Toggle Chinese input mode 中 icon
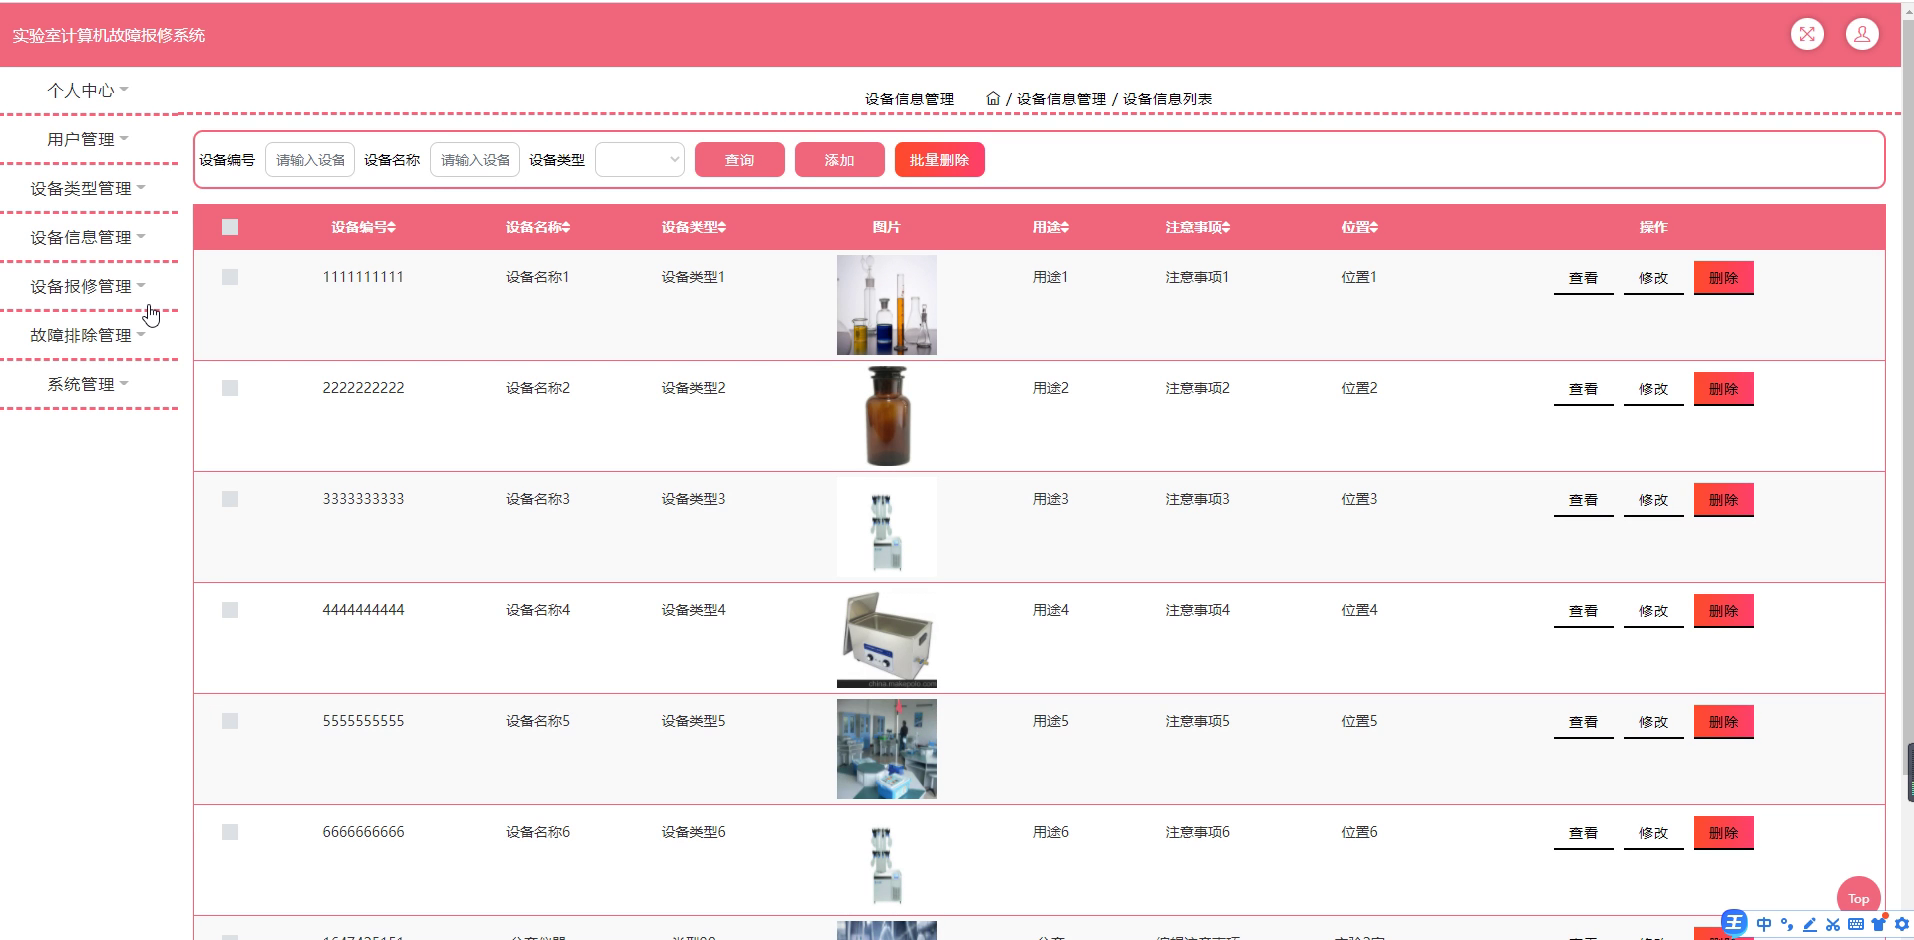Image resolution: width=1914 pixels, height=940 pixels. (x=1763, y=924)
